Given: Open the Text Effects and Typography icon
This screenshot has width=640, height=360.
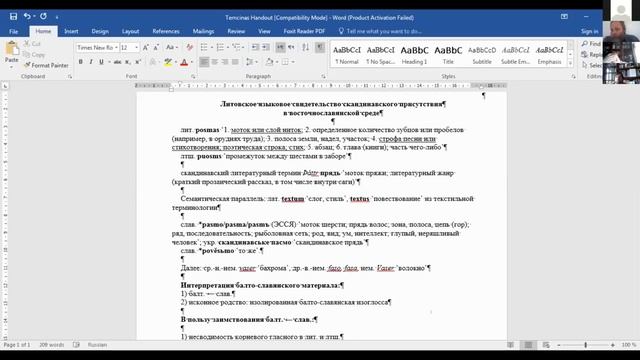Looking at the screenshot, I should [153, 62].
